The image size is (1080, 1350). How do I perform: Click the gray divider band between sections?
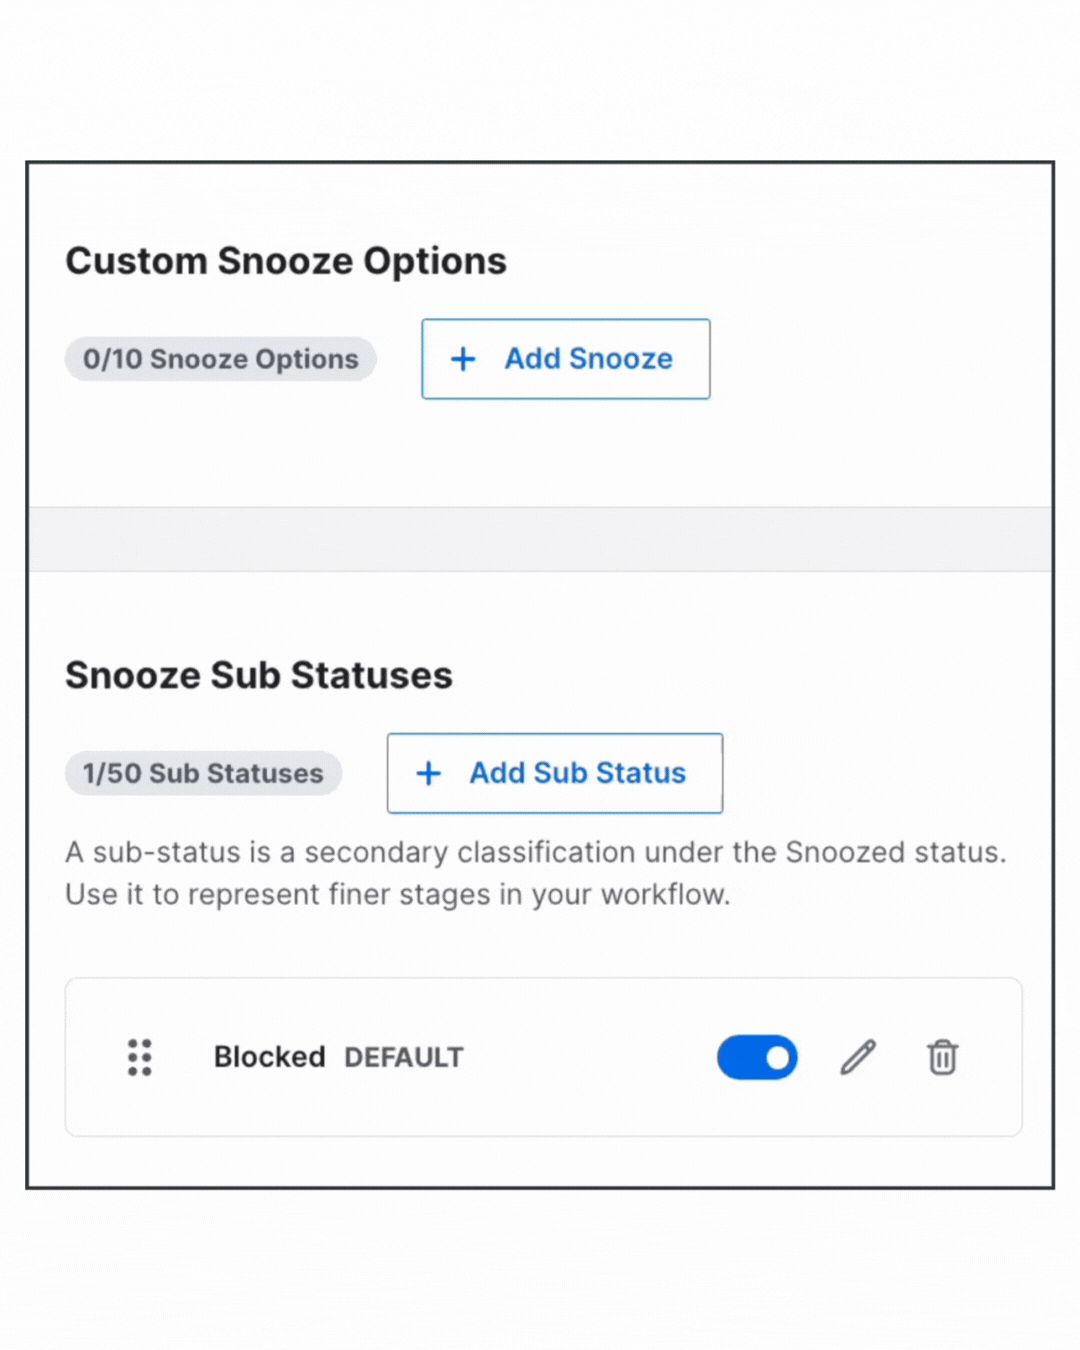point(540,539)
